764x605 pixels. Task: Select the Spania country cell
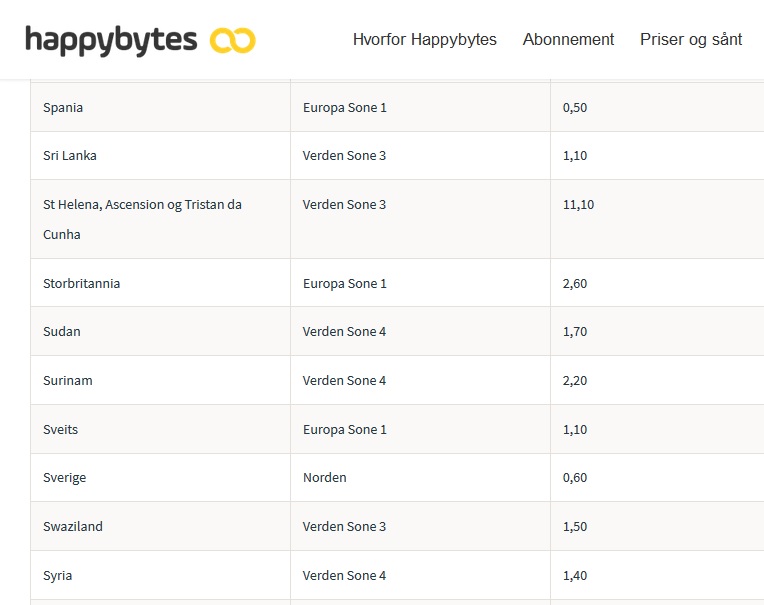point(160,107)
